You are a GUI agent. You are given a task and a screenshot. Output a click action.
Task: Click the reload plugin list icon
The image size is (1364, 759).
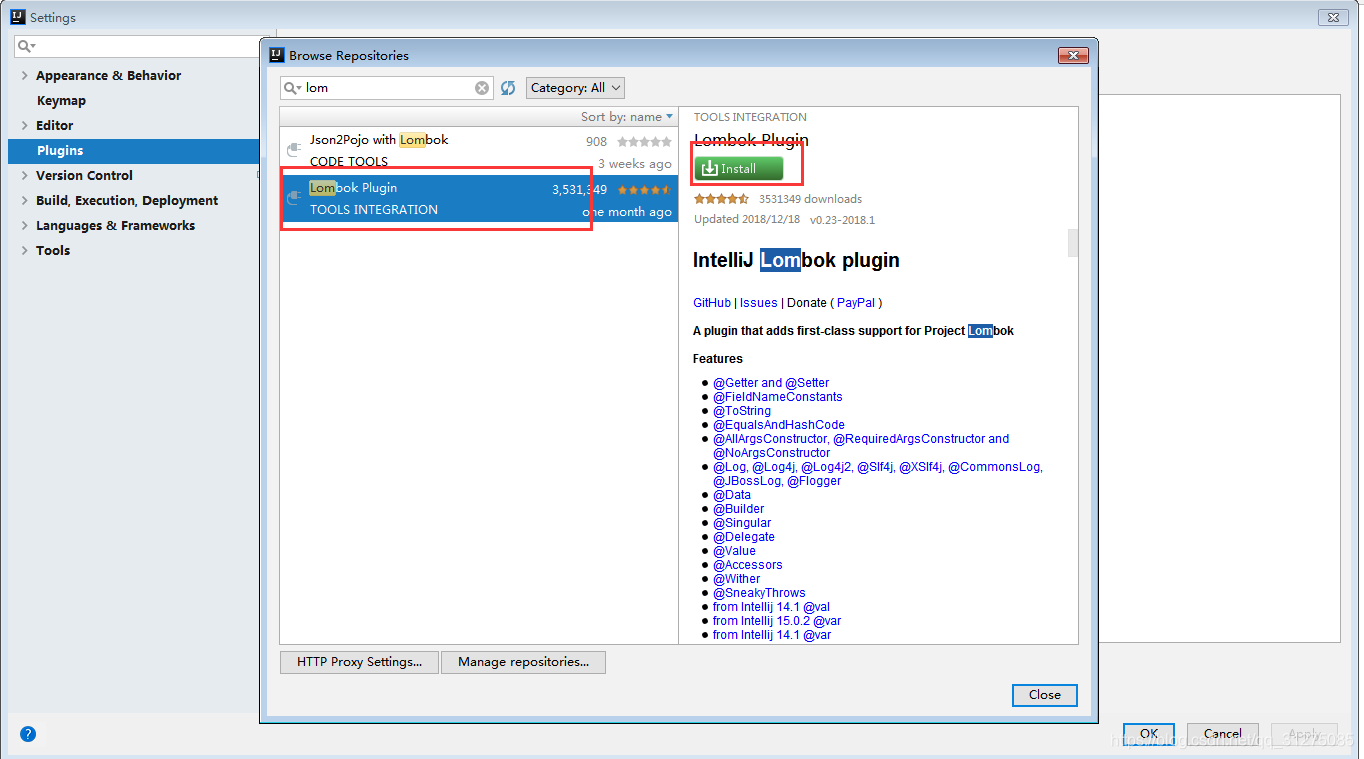pos(508,88)
